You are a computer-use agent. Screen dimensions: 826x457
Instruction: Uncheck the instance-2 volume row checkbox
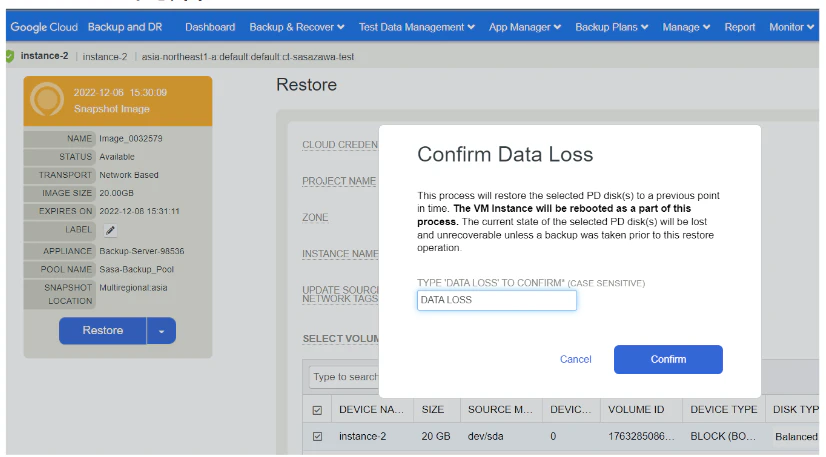tap(317, 436)
